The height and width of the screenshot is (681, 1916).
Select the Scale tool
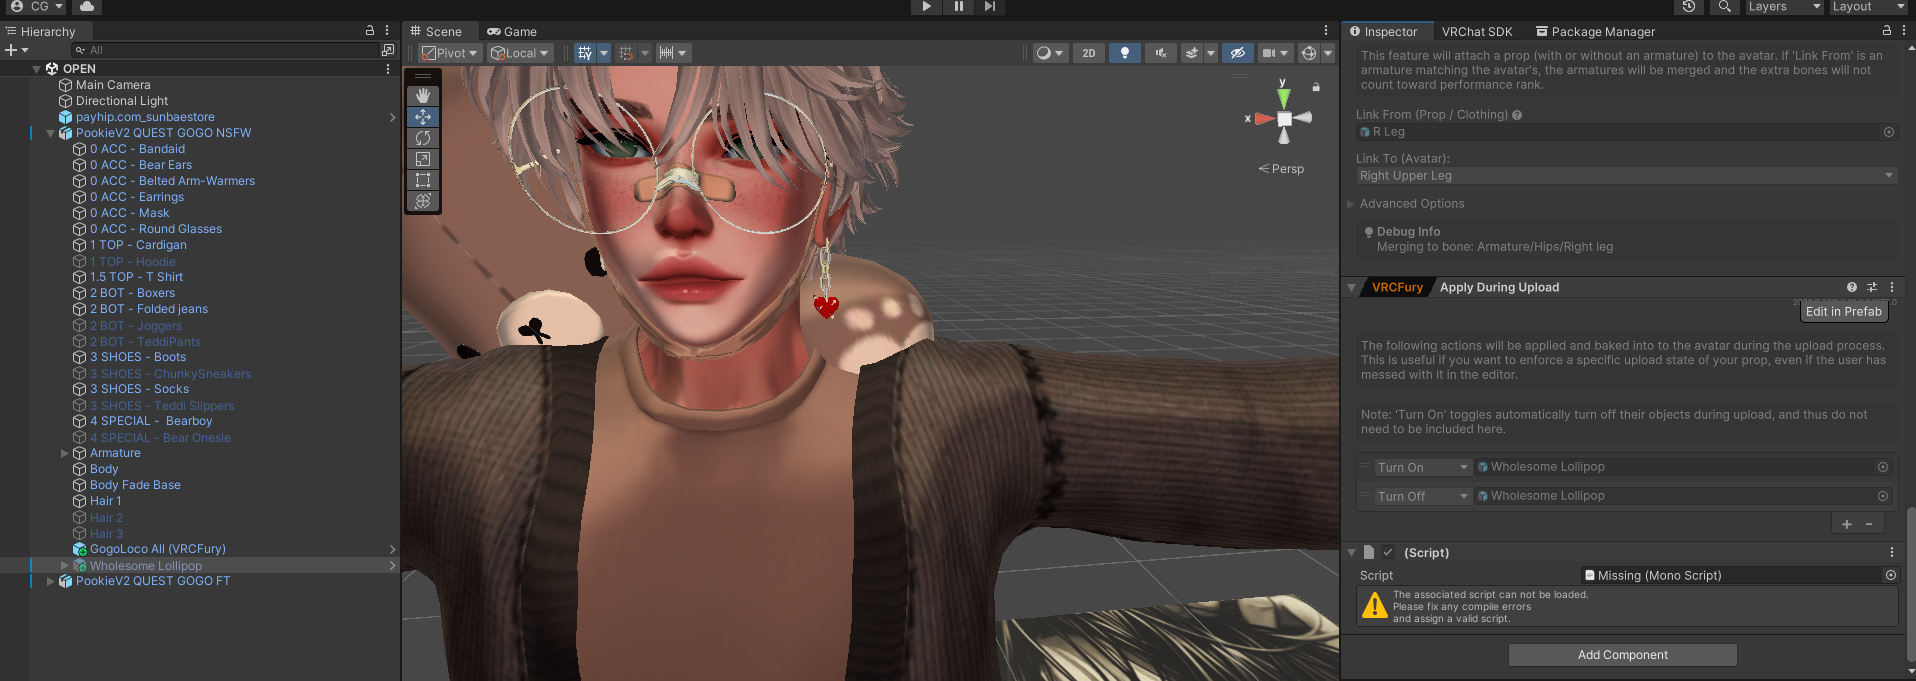(423, 159)
